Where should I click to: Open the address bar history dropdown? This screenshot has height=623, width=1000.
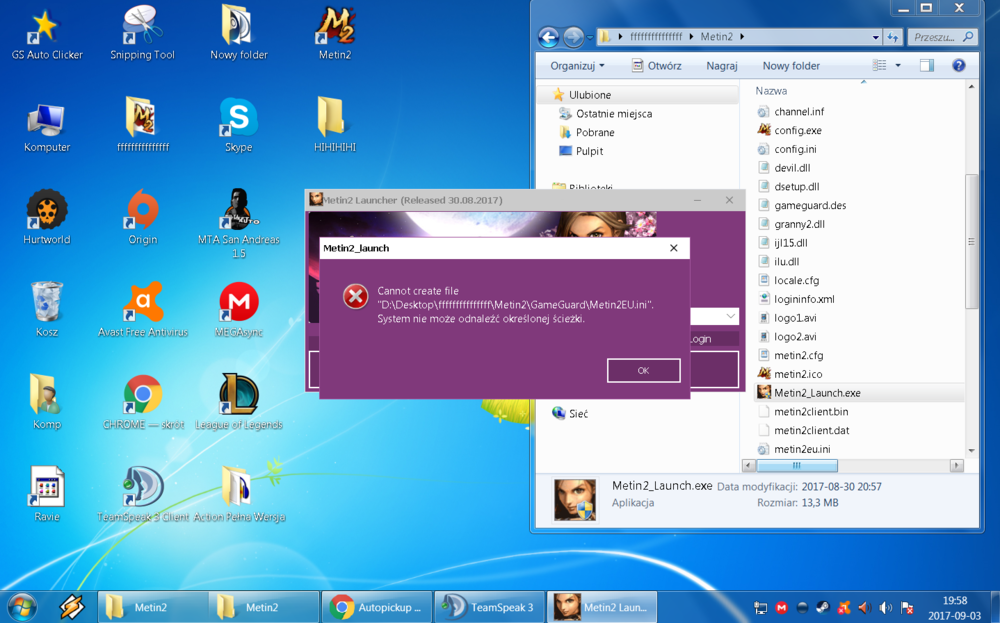click(875, 37)
